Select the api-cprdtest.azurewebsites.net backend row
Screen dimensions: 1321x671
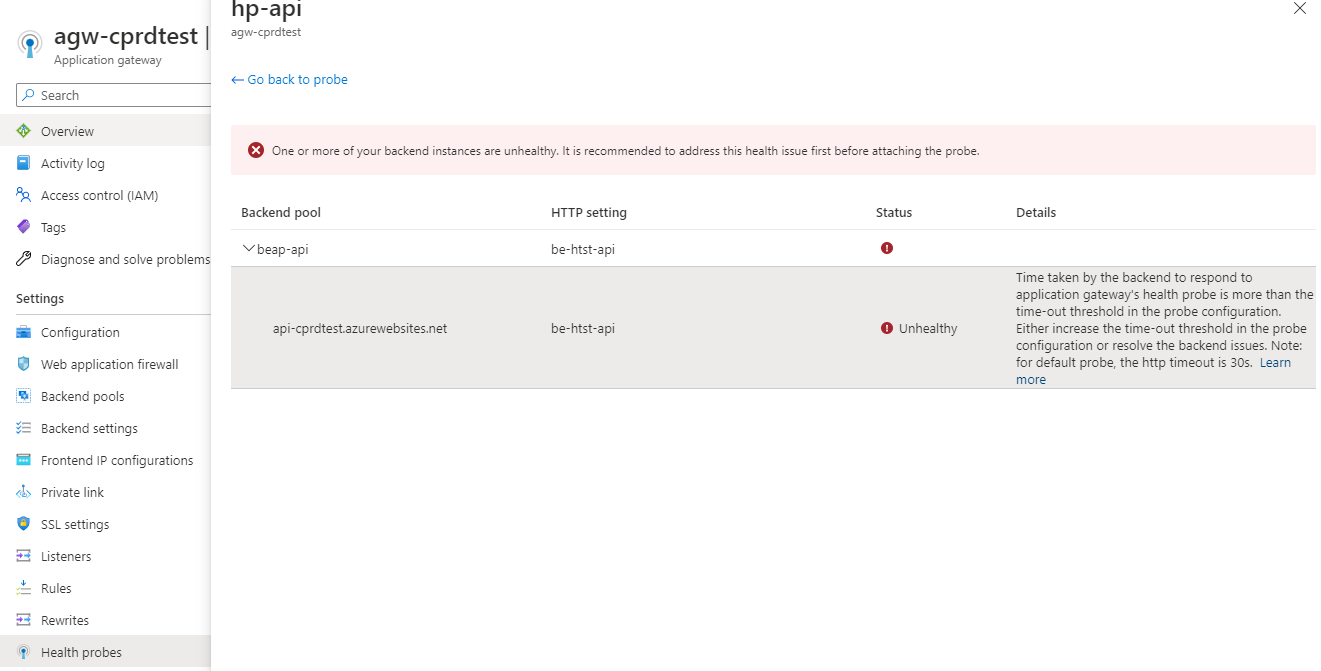tap(360, 327)
